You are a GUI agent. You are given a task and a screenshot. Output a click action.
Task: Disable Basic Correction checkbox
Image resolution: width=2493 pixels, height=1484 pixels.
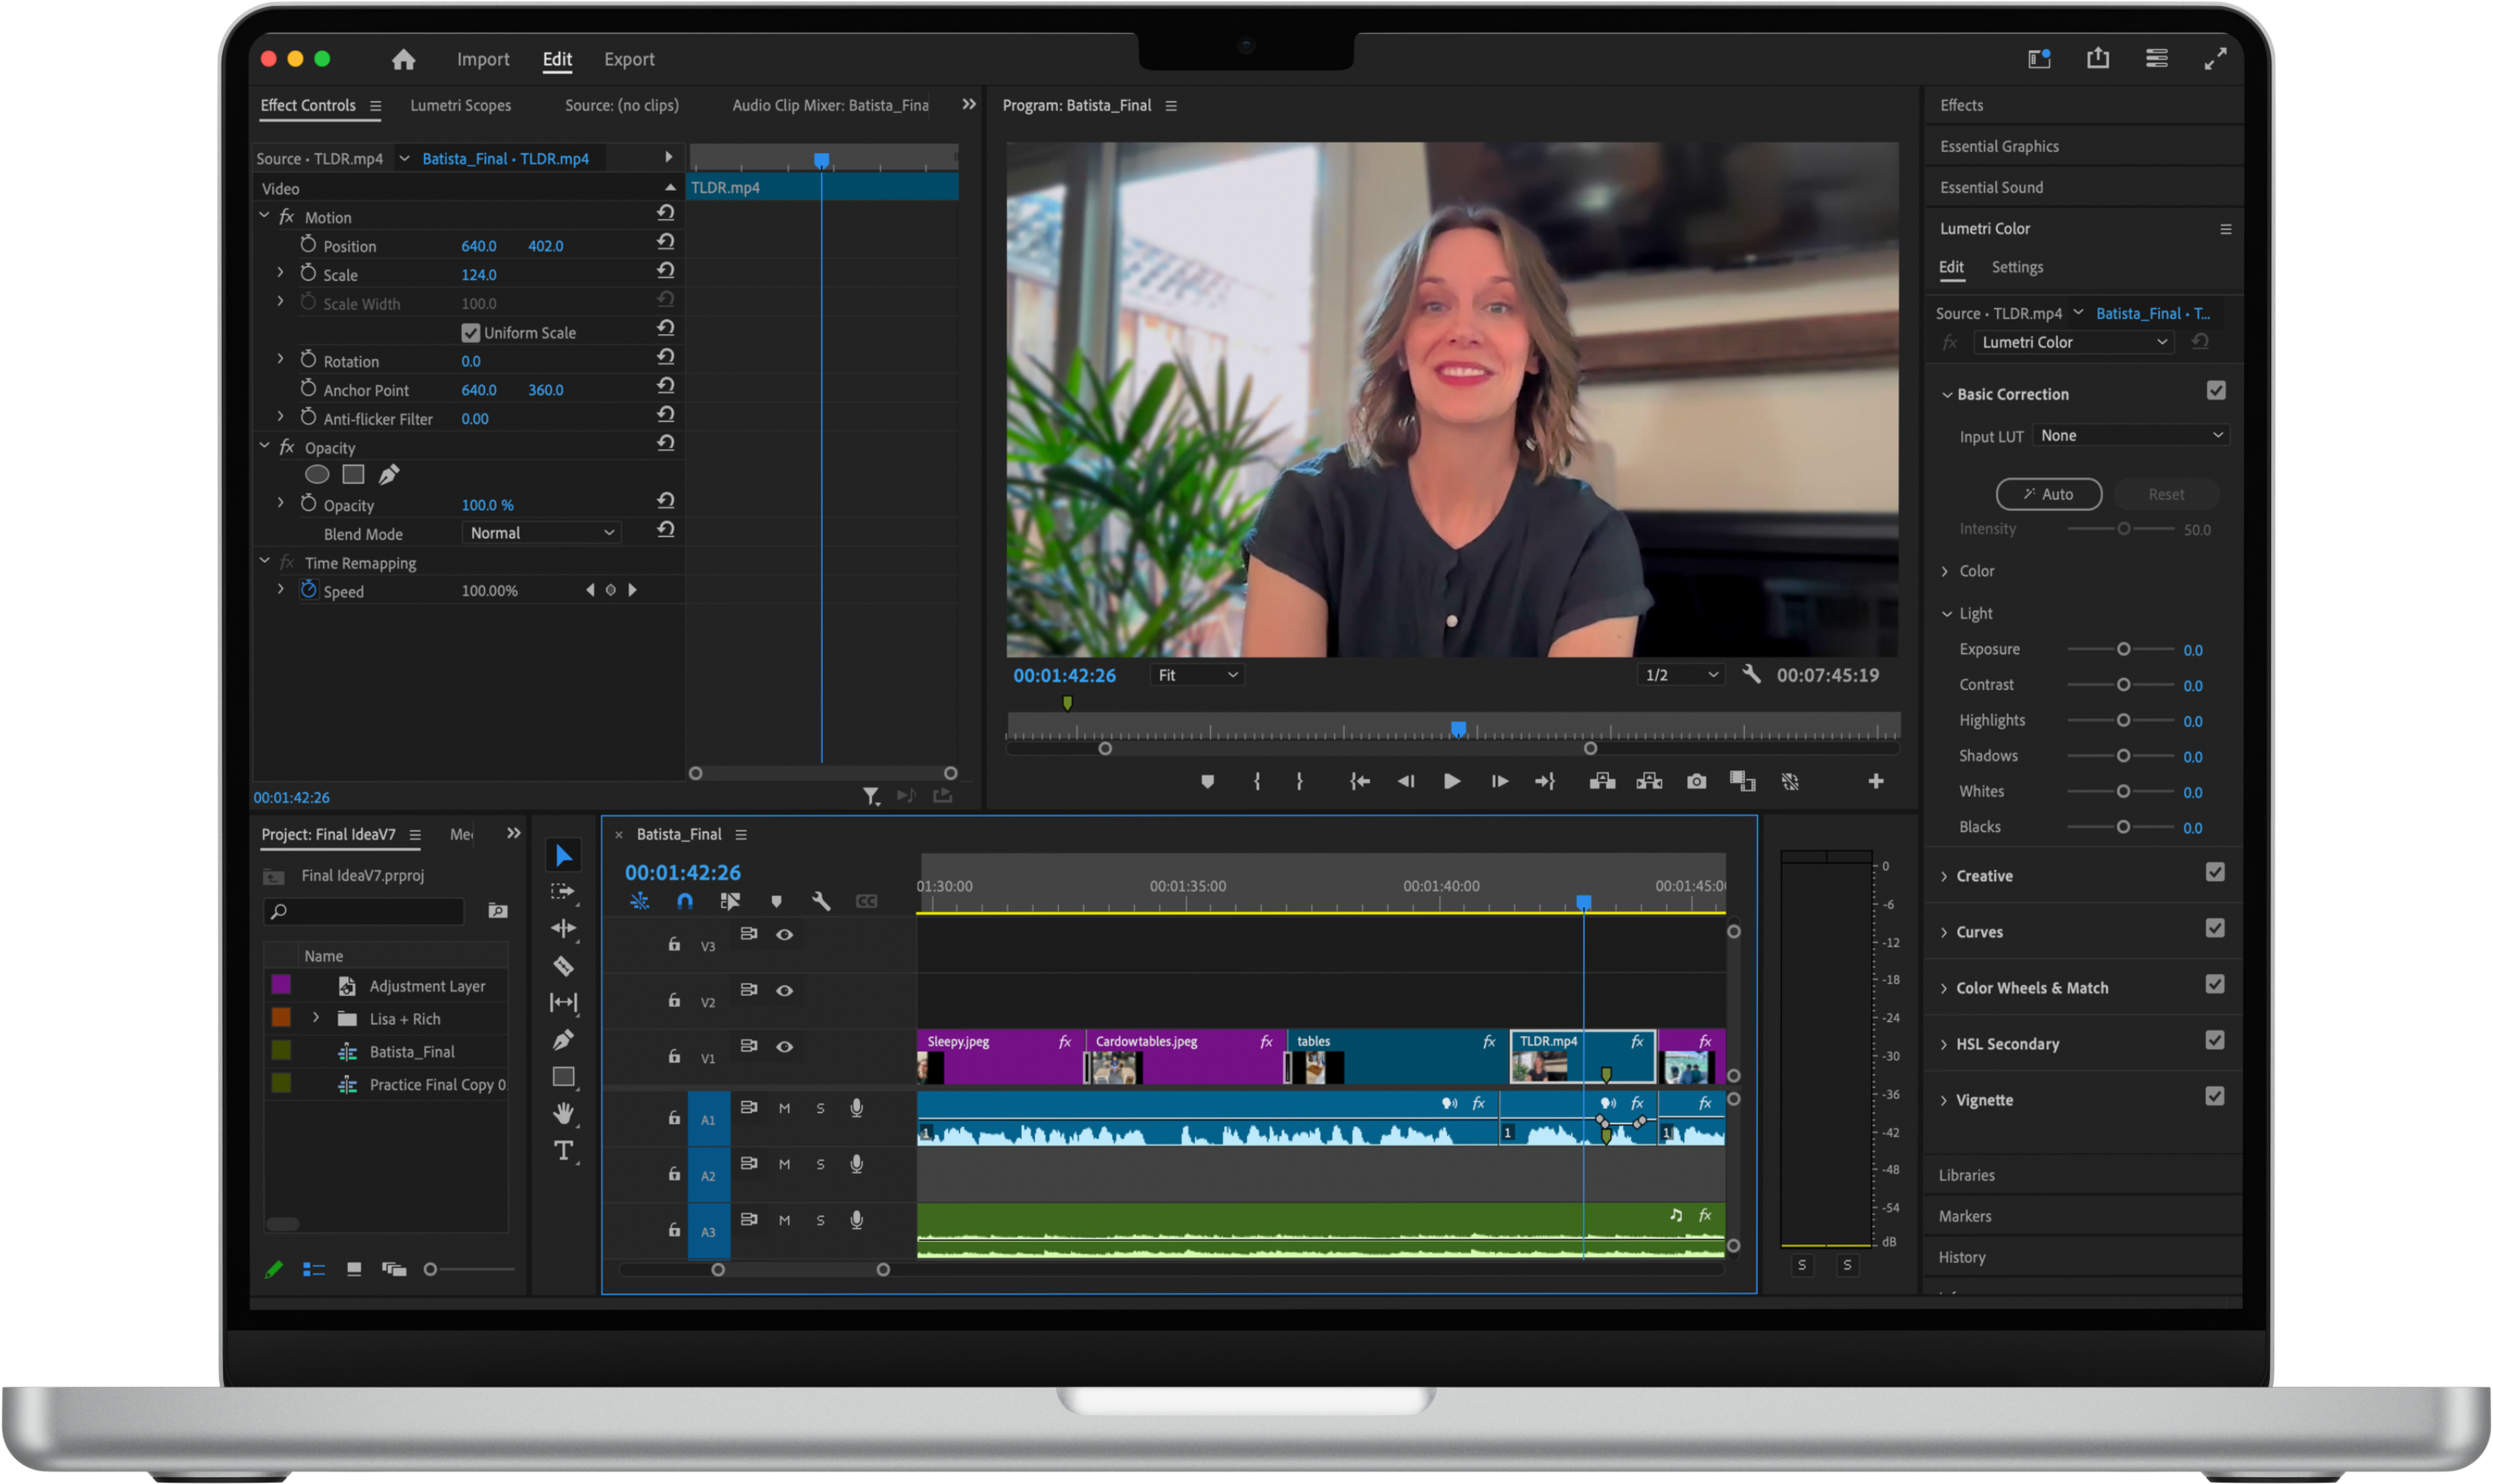tap(2216, 391)
